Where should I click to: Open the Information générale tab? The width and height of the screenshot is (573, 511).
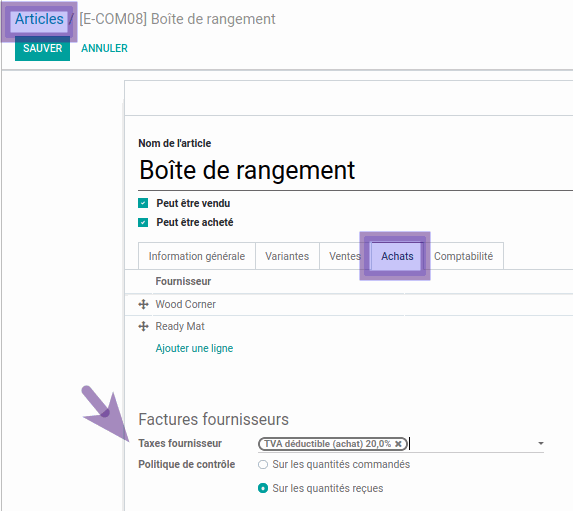(197, 256)
